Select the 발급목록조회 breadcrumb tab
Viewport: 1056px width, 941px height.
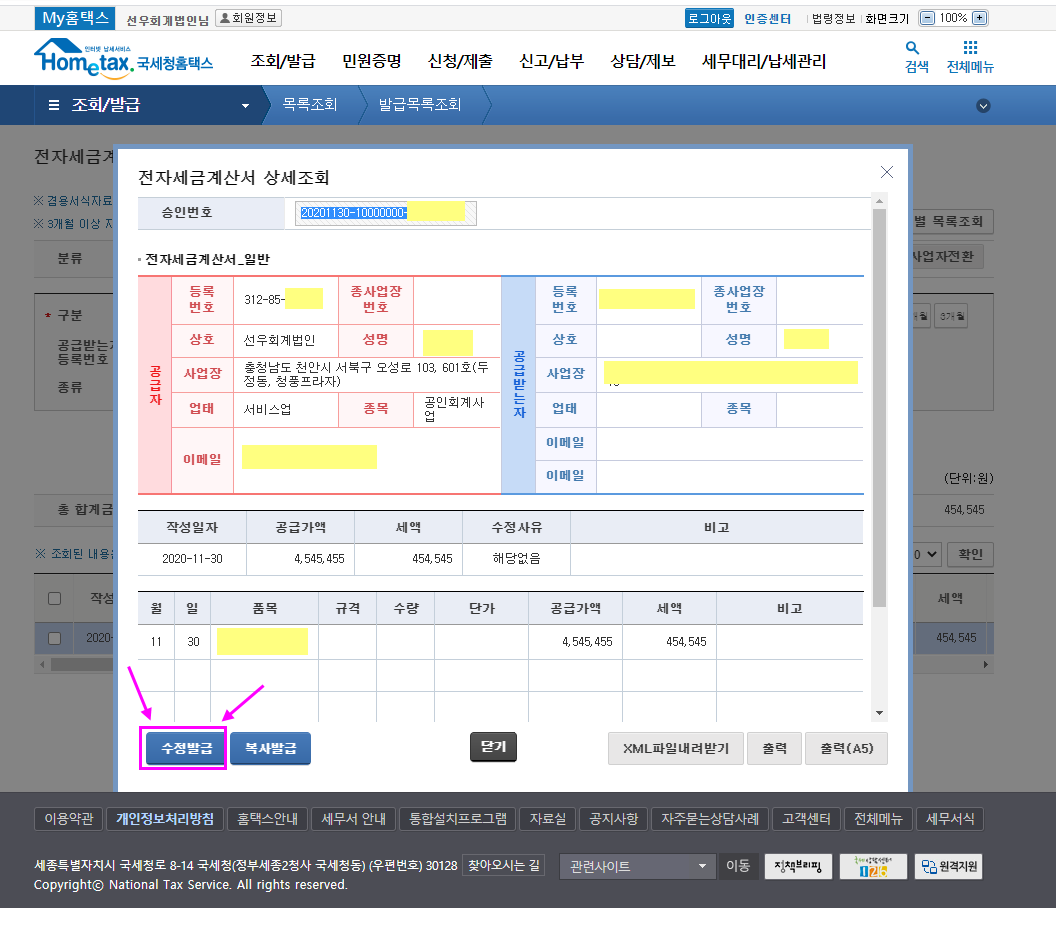tap(420, 104)
